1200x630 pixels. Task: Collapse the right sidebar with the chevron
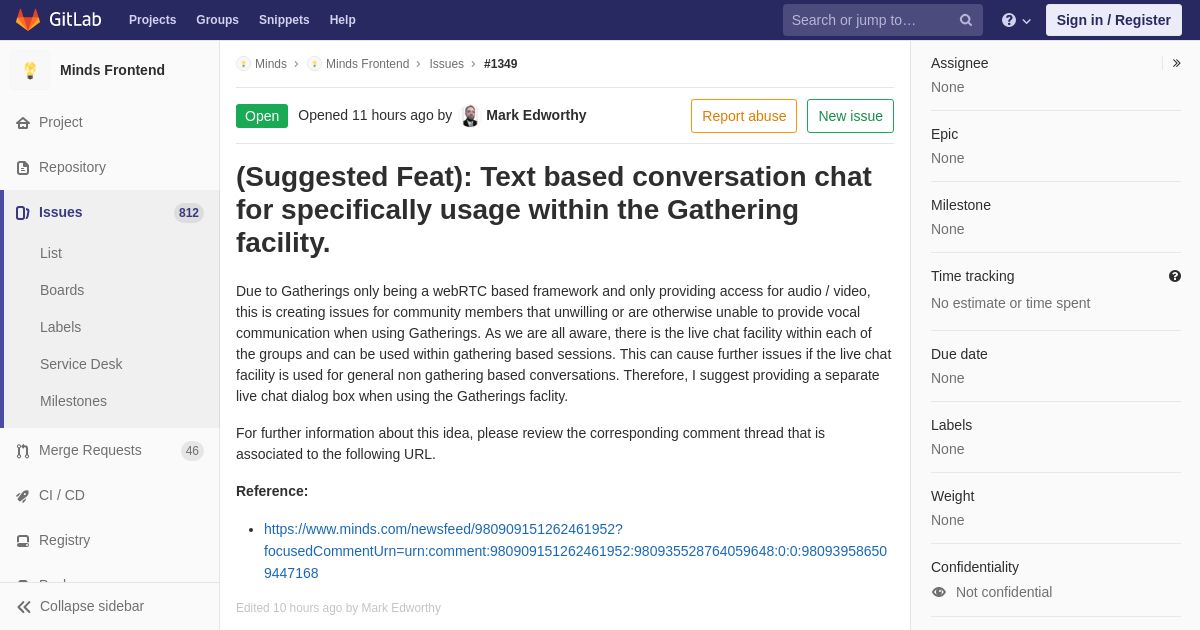(1176, 63)
